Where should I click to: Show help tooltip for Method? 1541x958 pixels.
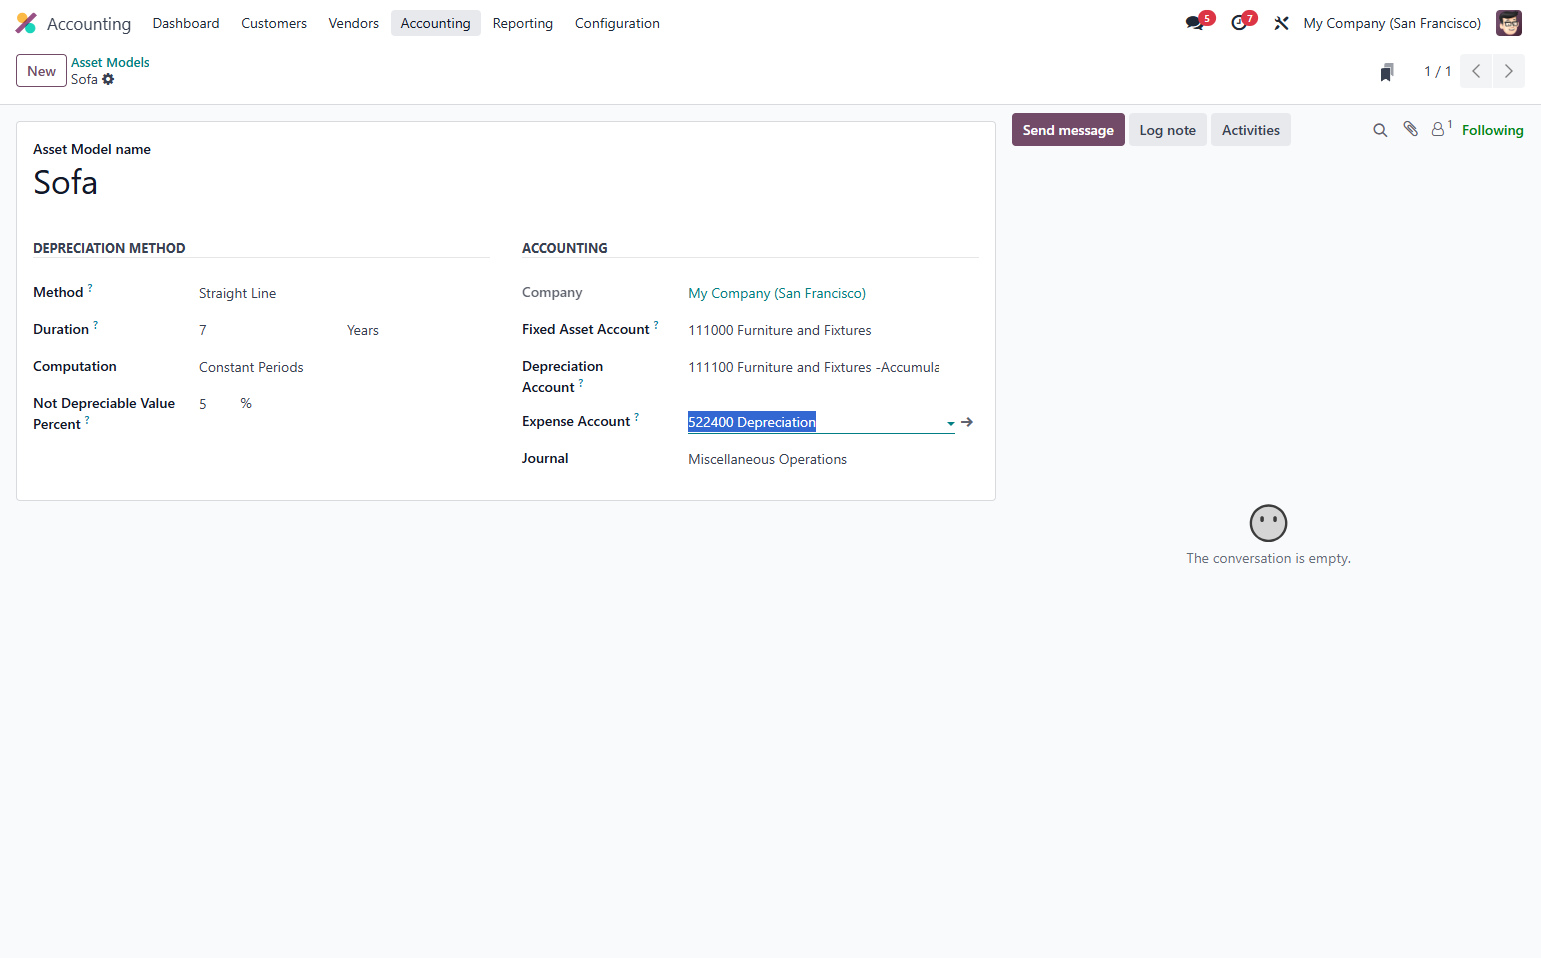(x=90, y=288)
